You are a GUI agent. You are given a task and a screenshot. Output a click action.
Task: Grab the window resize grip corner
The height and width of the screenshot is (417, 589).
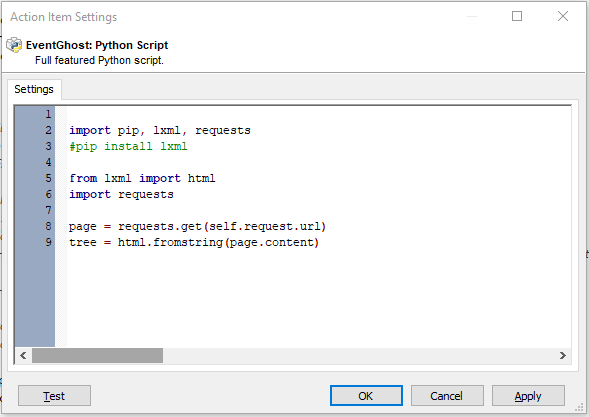pos(580,408)
